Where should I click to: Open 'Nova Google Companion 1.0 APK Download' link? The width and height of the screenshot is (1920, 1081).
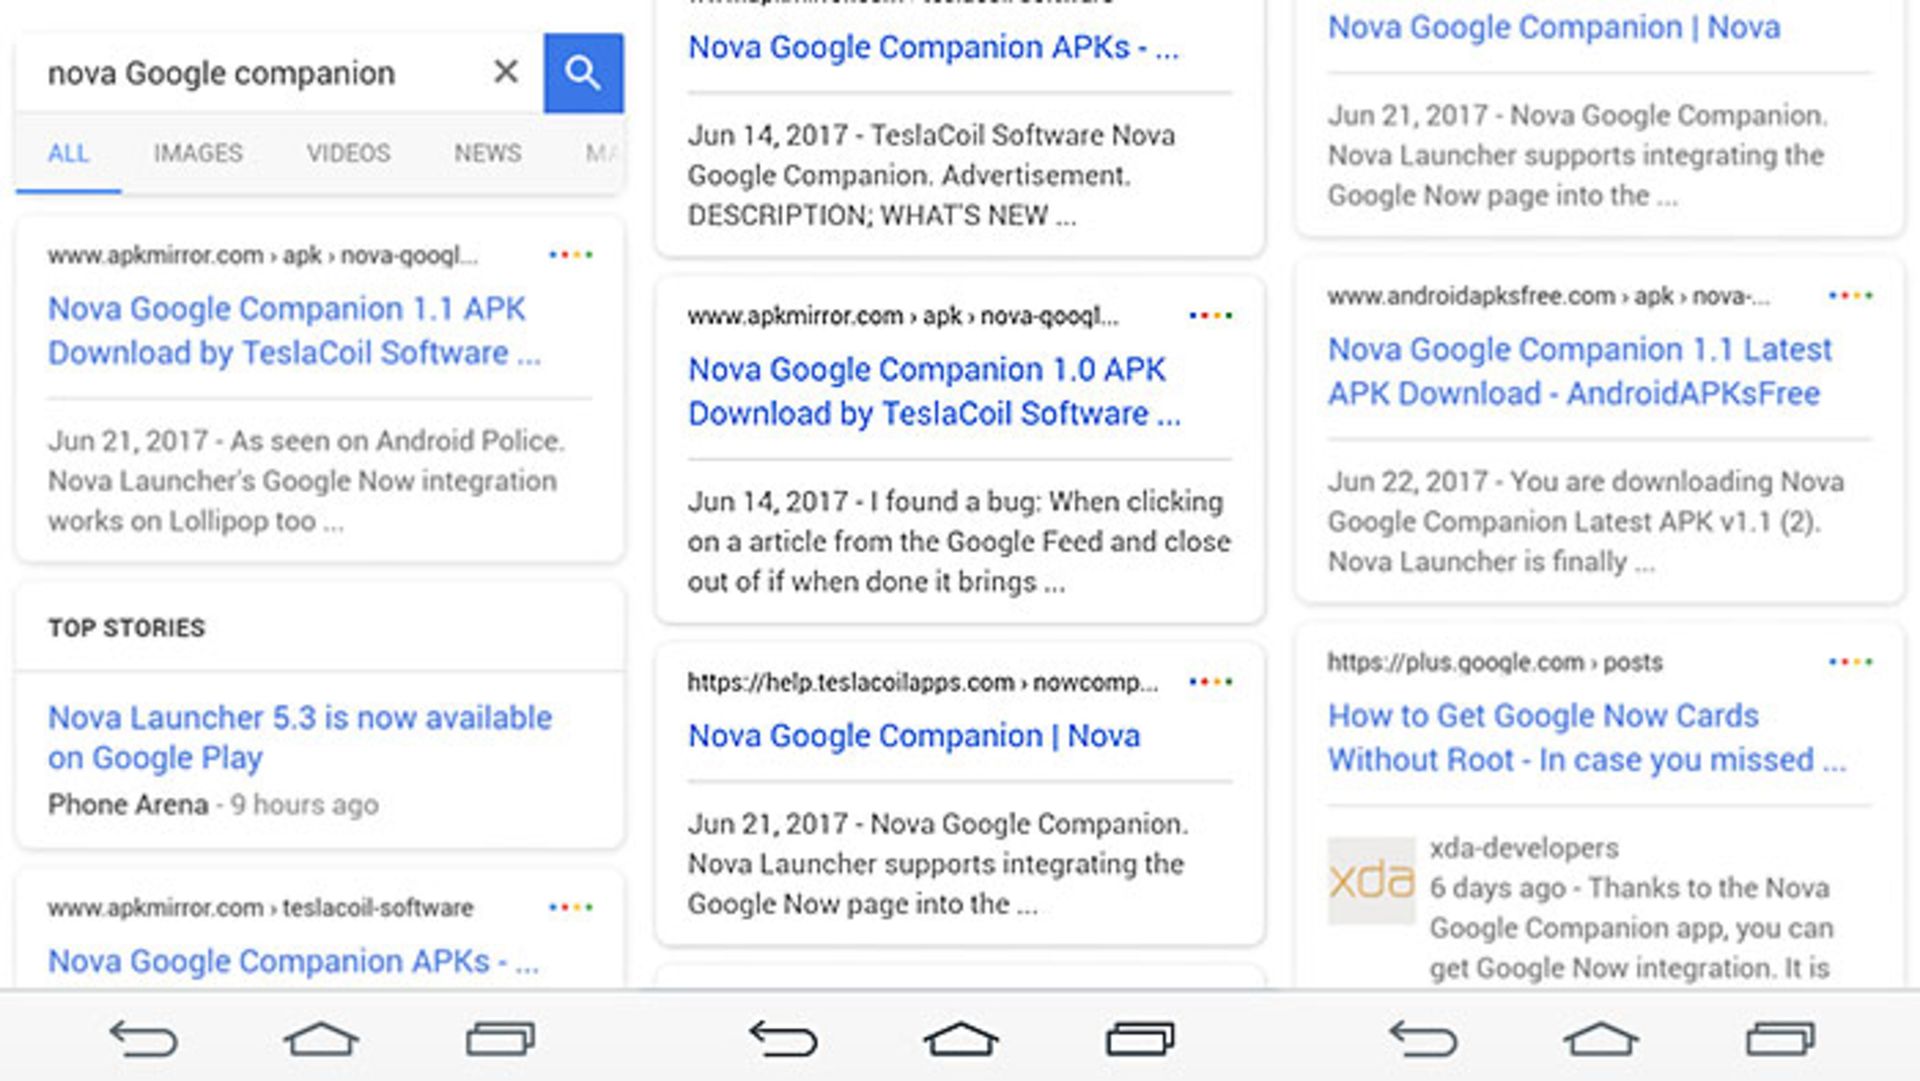click(x=935, y=392)
